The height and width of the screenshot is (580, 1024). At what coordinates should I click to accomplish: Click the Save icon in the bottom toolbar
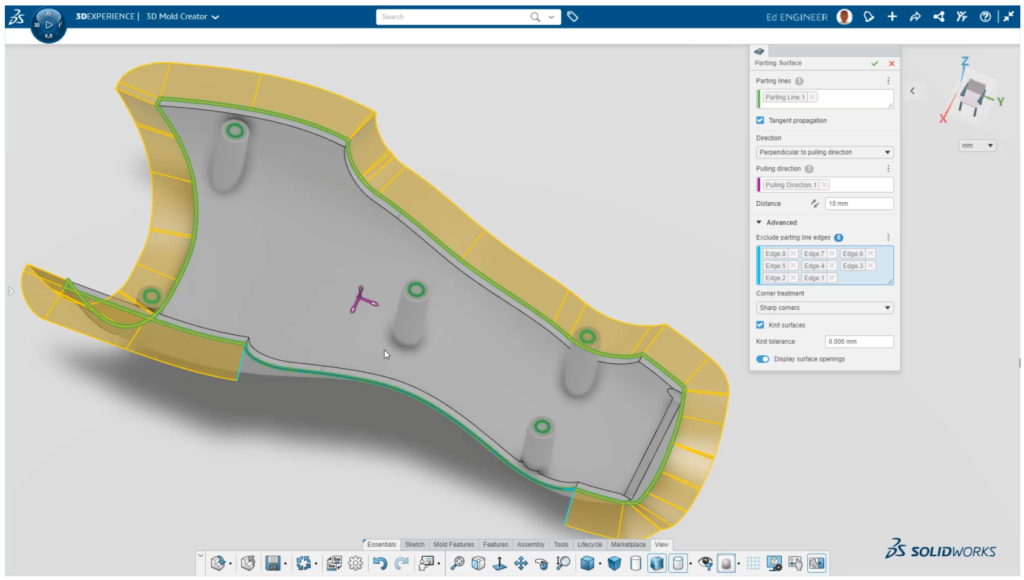point(271,563)
